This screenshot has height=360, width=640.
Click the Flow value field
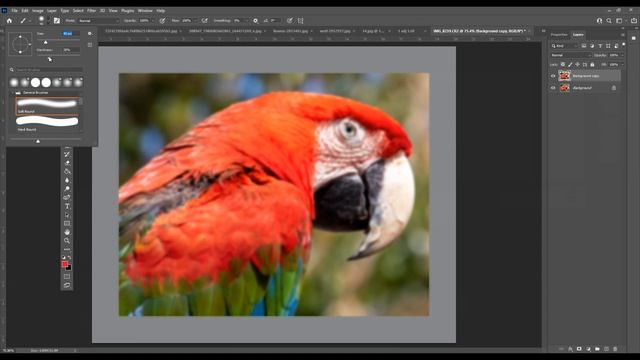click(188, 20)
